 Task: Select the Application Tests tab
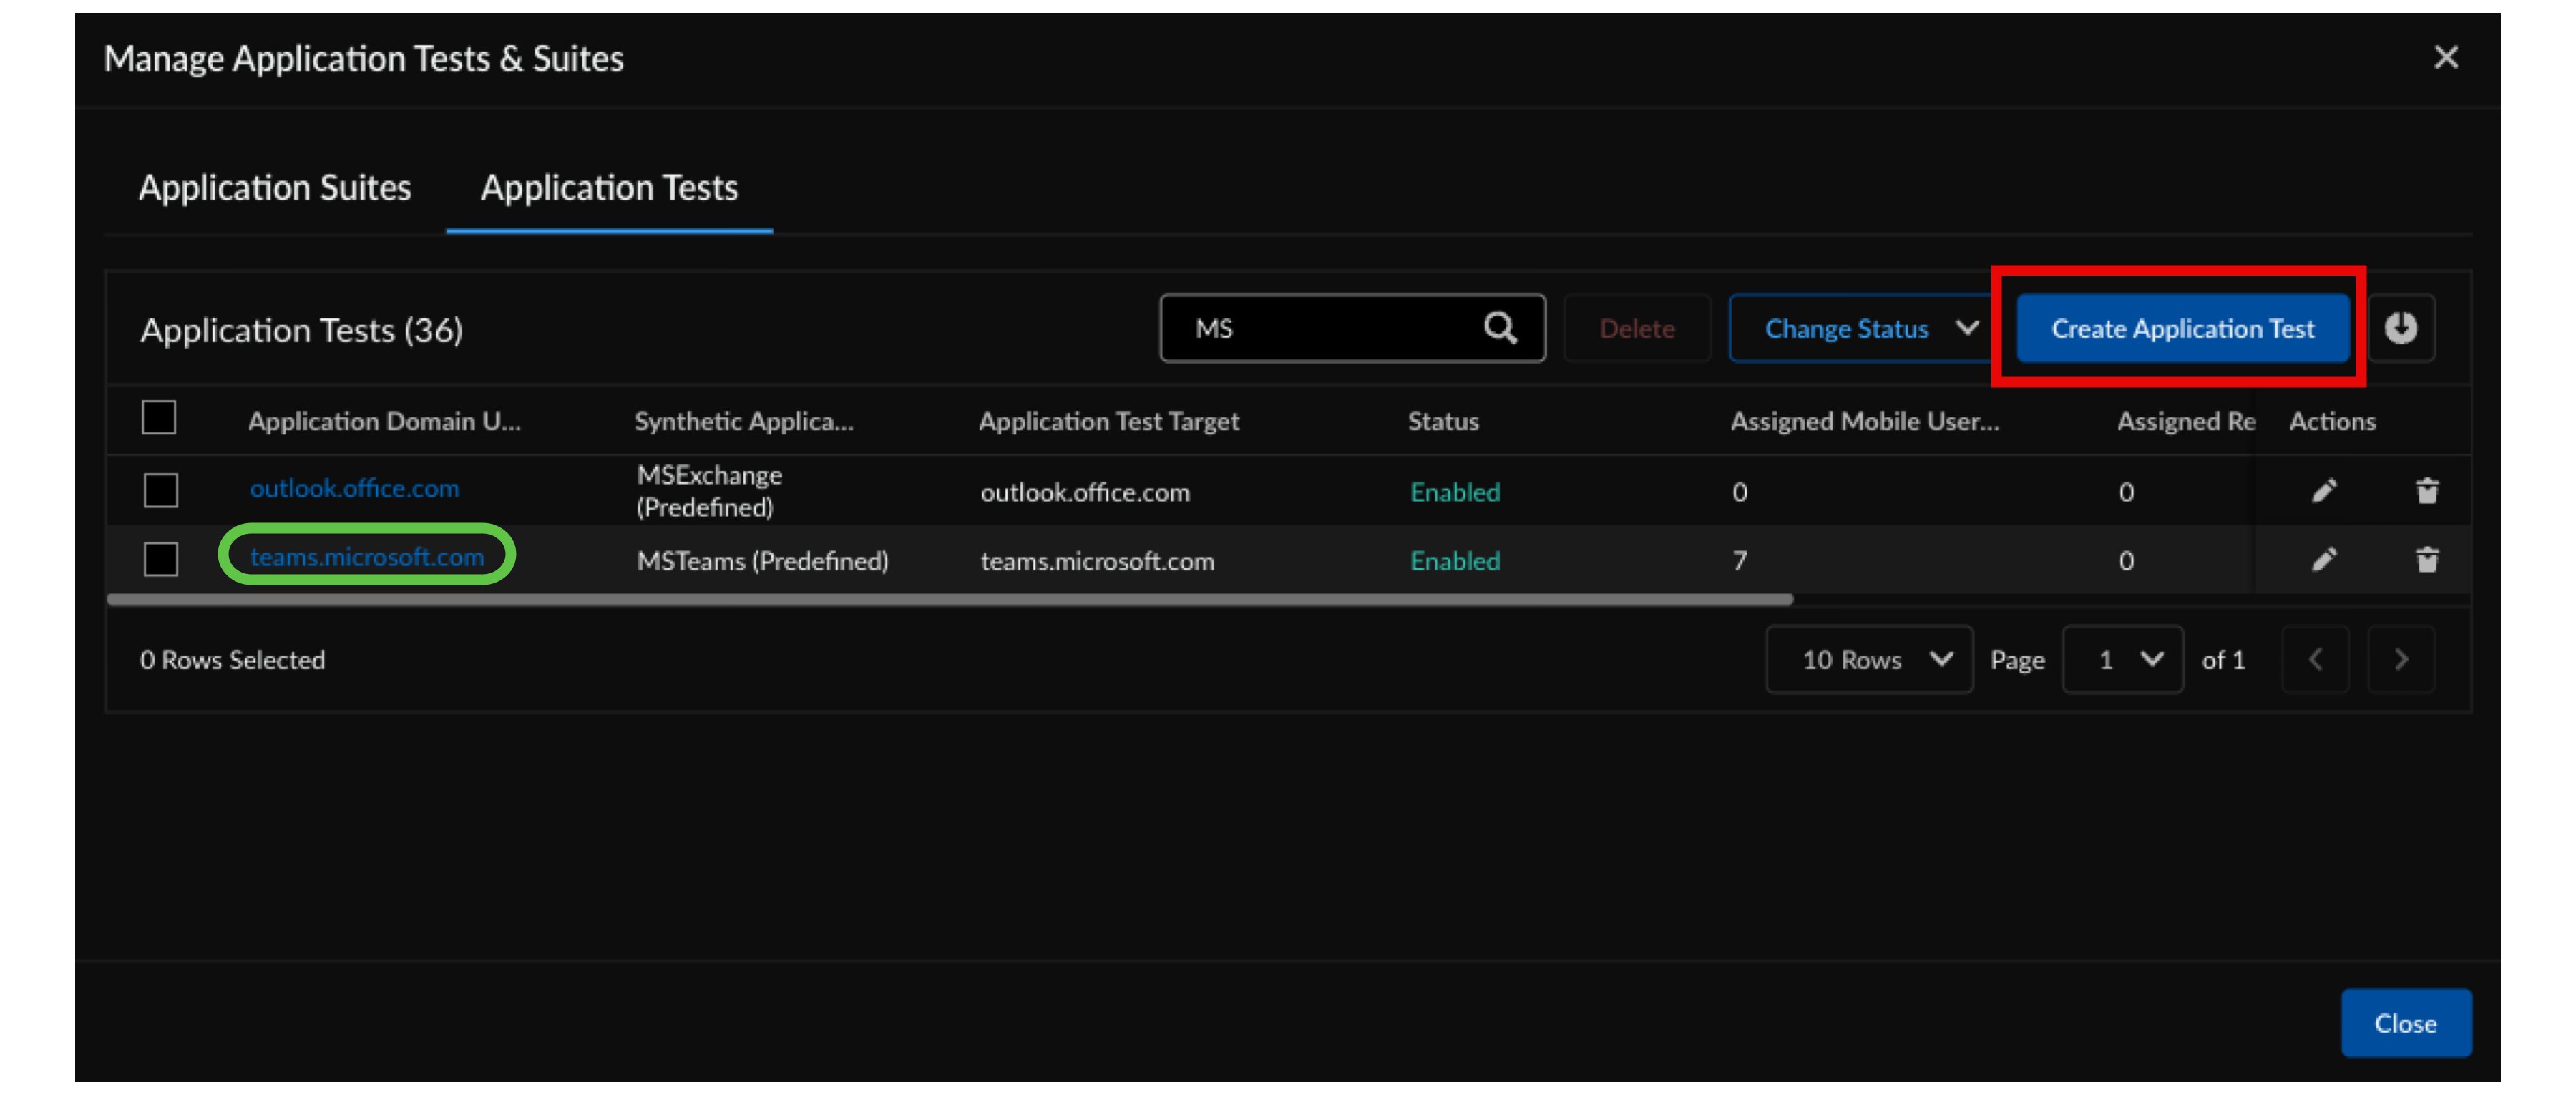[609, 188]
